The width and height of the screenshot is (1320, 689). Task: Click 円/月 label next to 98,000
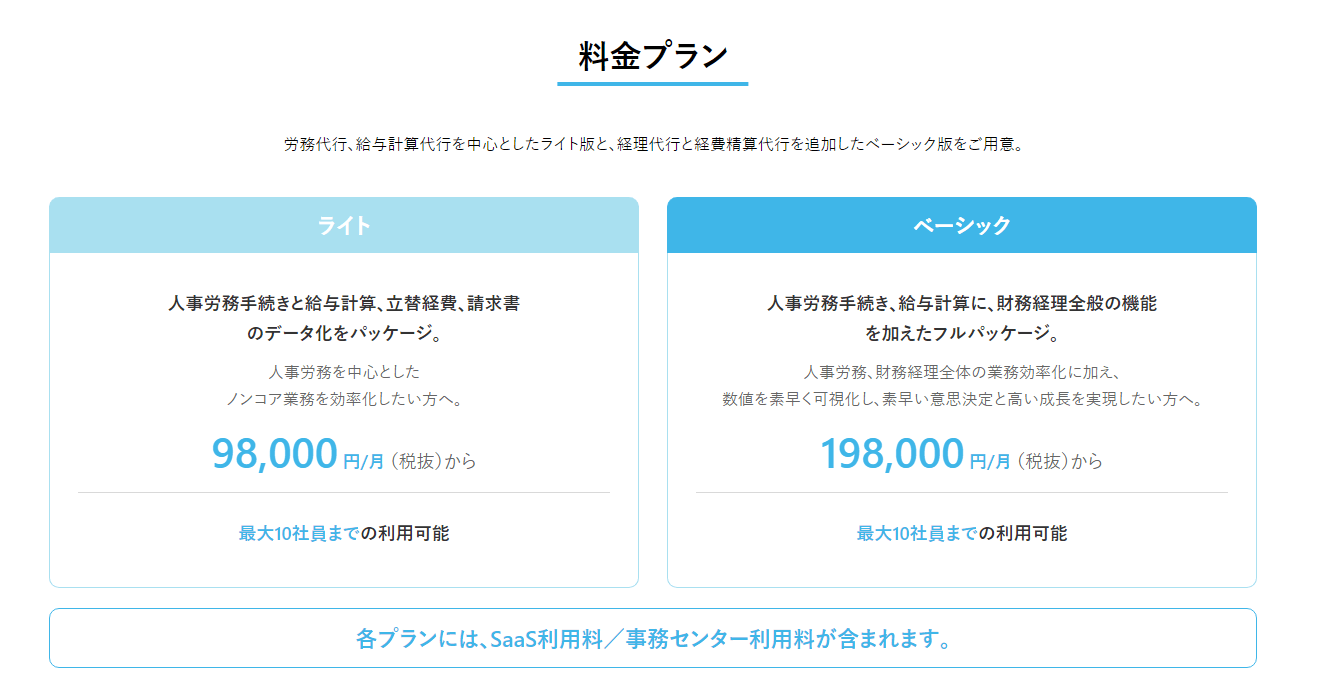[x=363, y=462]
